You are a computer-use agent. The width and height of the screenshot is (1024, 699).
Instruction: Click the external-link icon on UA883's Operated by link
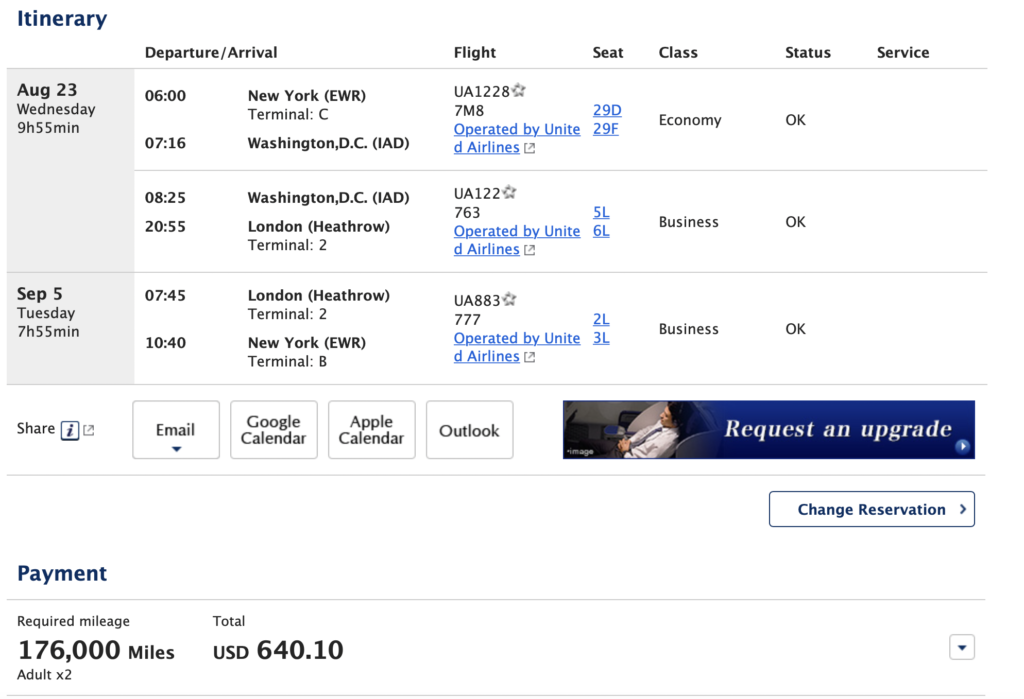[x=530, y=356]
